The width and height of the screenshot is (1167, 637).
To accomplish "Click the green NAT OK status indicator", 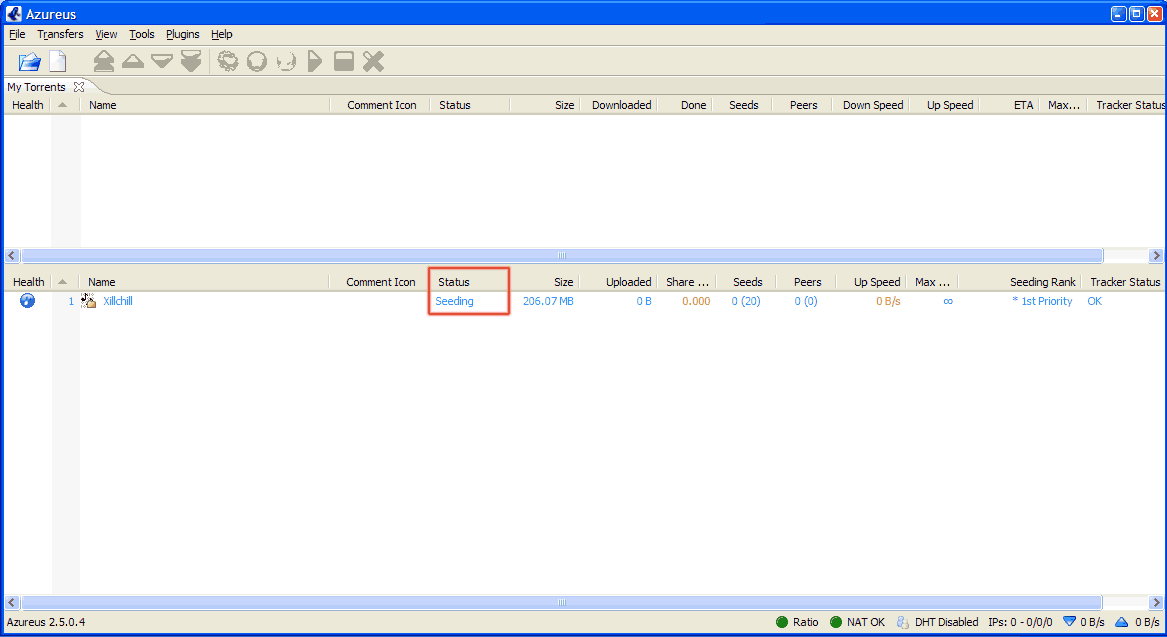I will [x=836, y=622].
